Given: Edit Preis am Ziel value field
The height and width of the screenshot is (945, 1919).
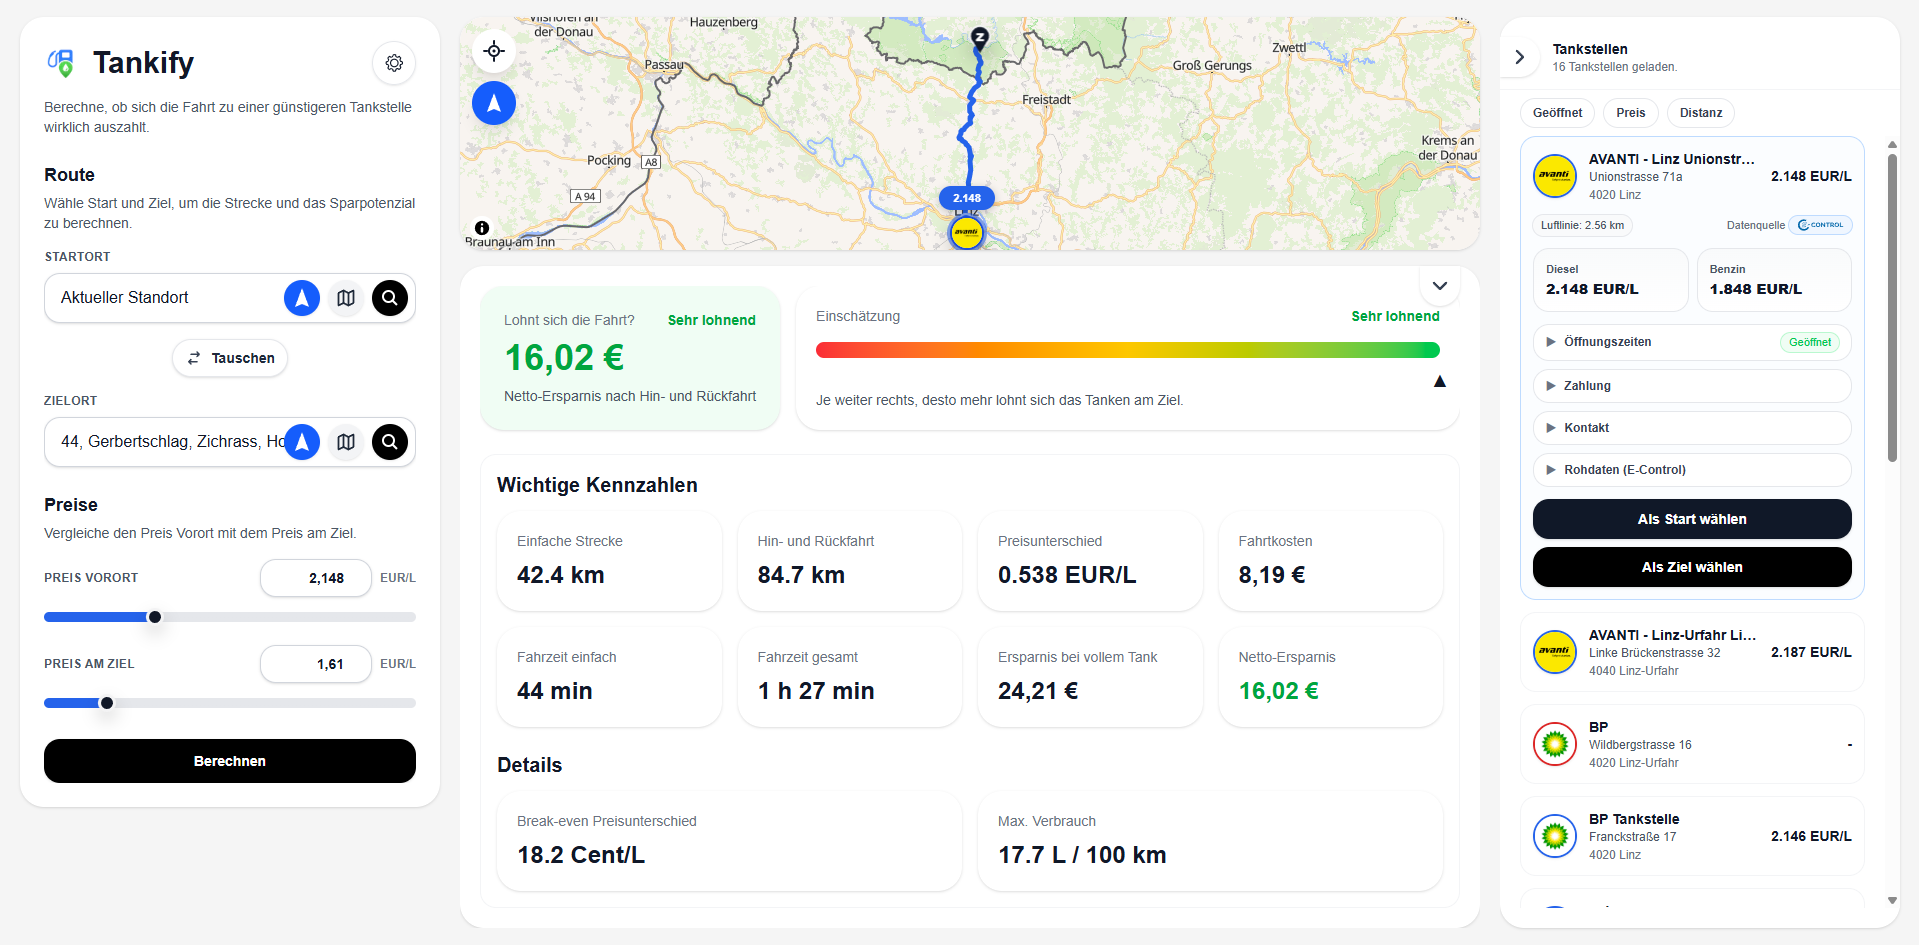Looking at the screenshot, I should tap(316, 664).
